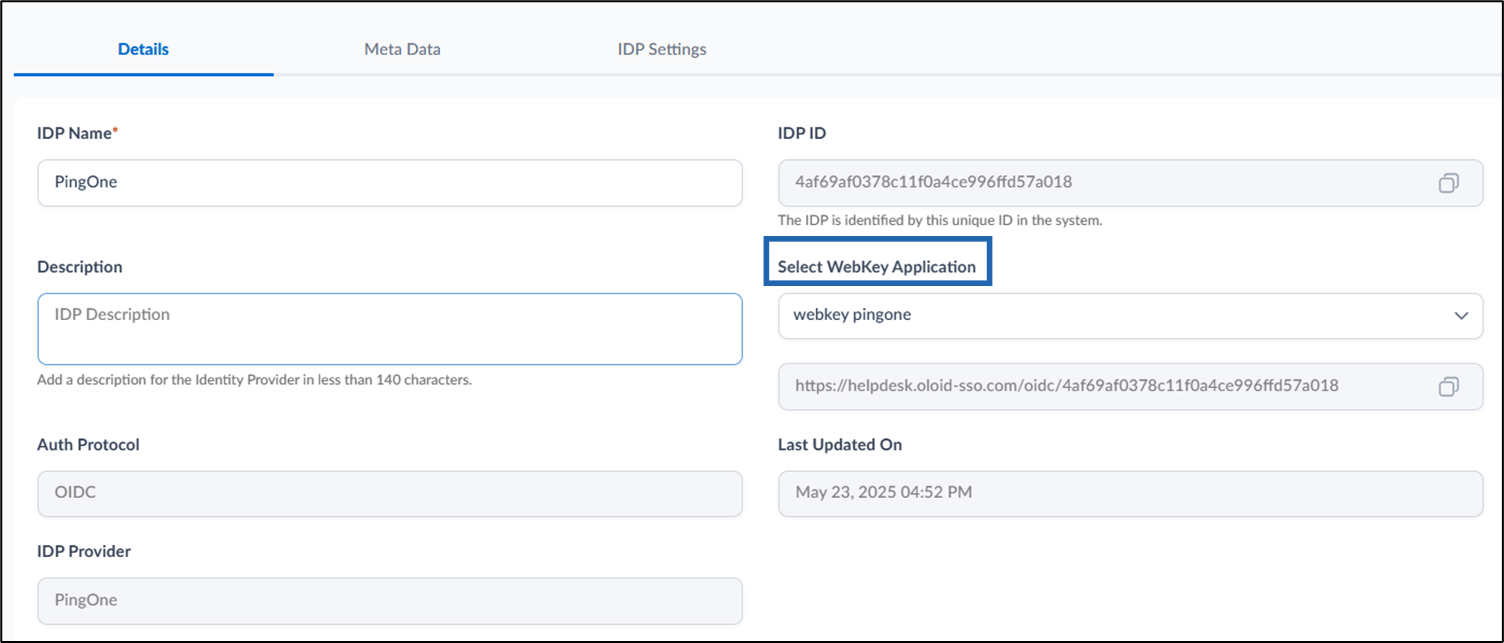Focus the IDP Description text area
The height and width of the screenshot is (643, 1504).
(390, 329)
